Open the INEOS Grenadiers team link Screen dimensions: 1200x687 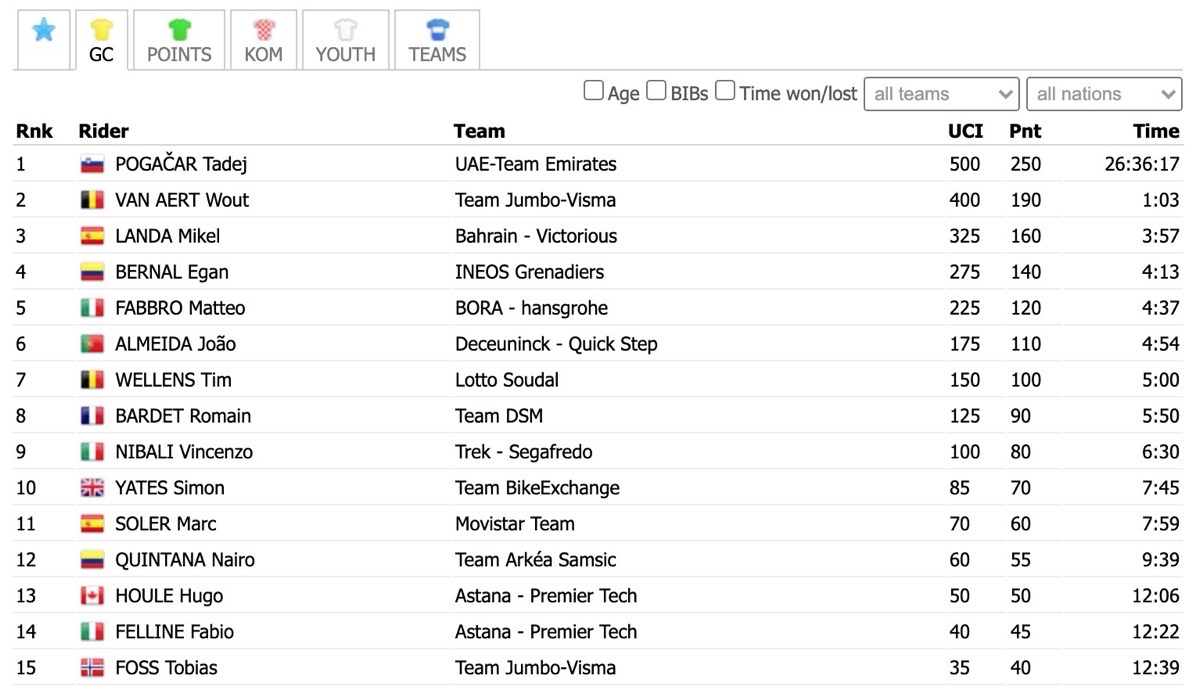click(529, 272)
